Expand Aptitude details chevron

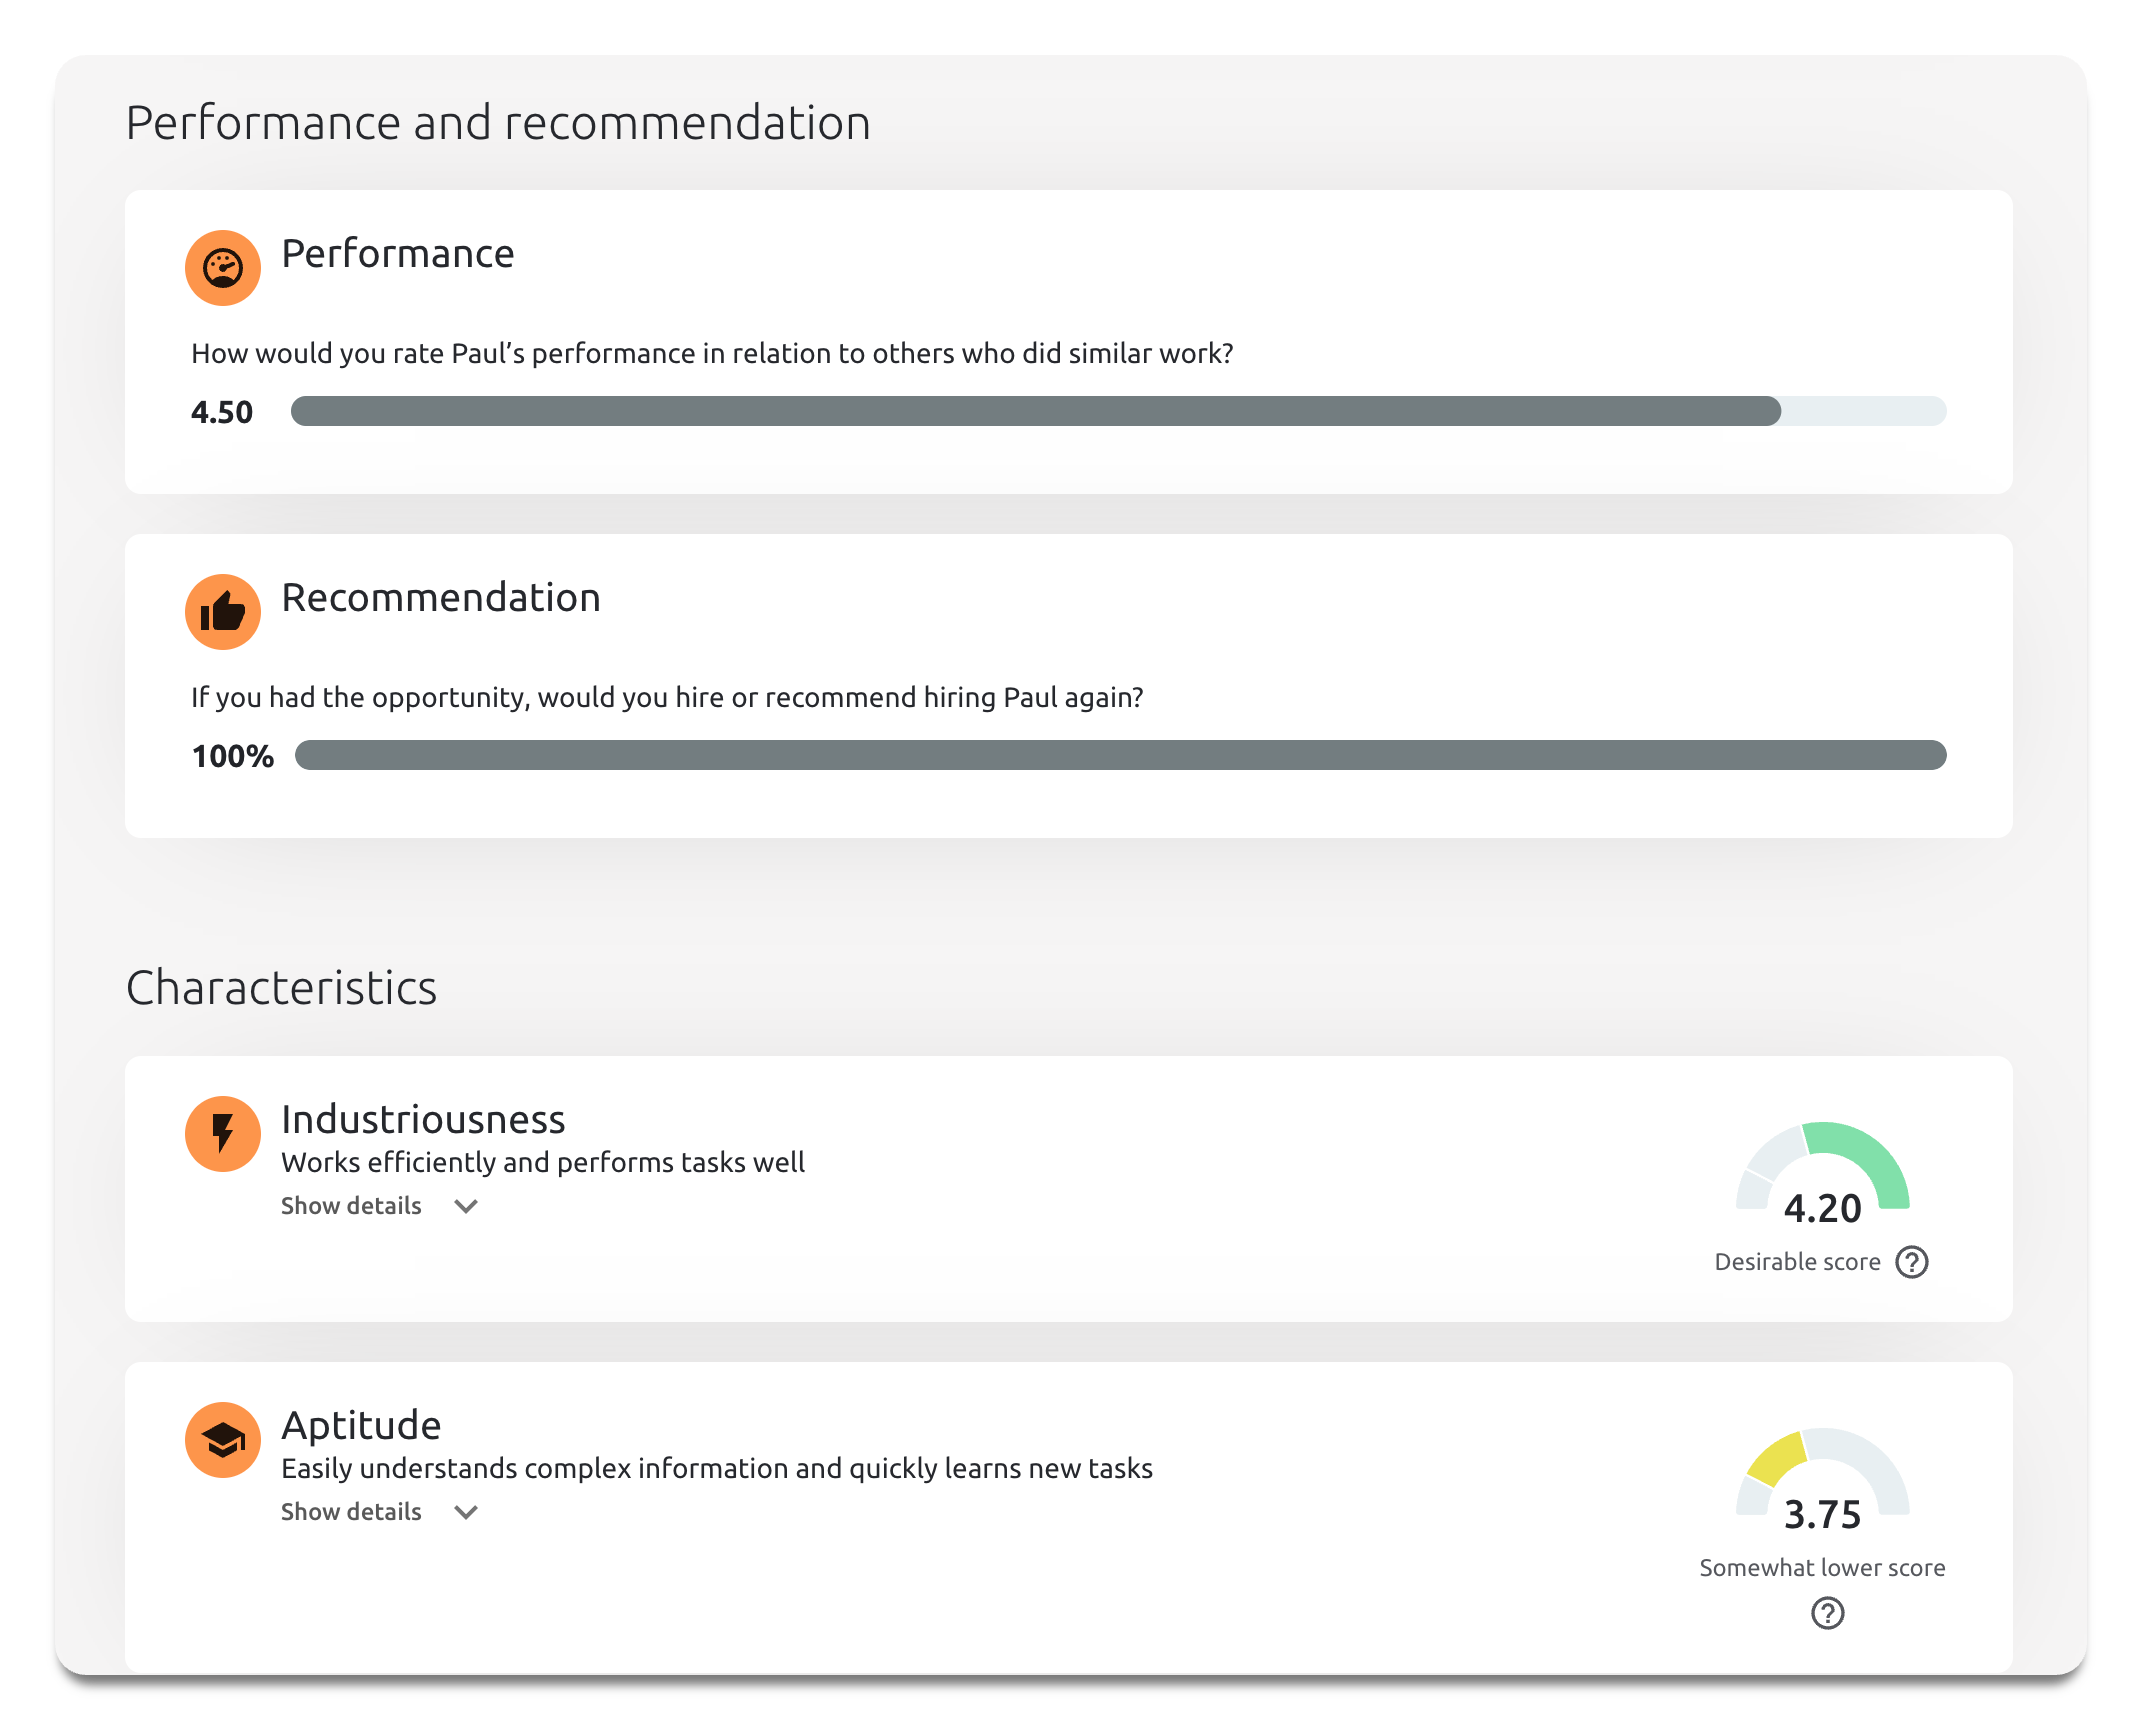point(466,1512)
